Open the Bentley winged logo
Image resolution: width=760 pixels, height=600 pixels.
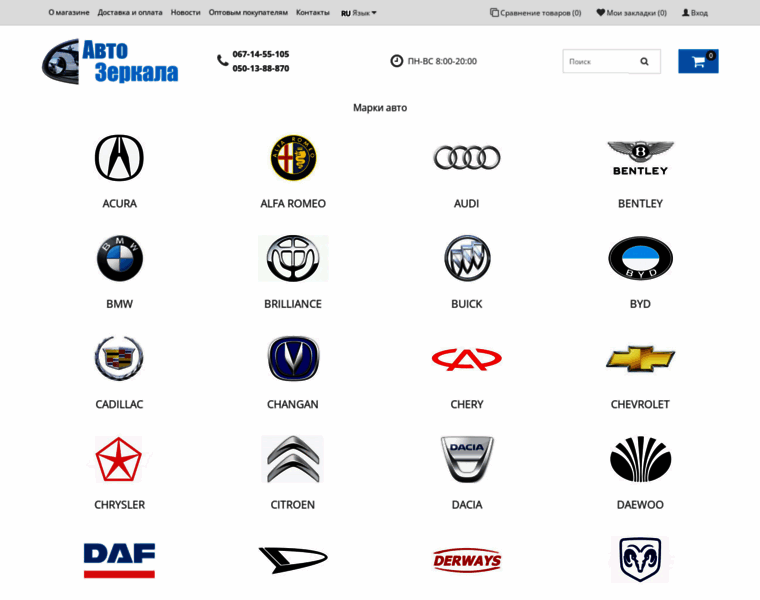pos(640,158)
